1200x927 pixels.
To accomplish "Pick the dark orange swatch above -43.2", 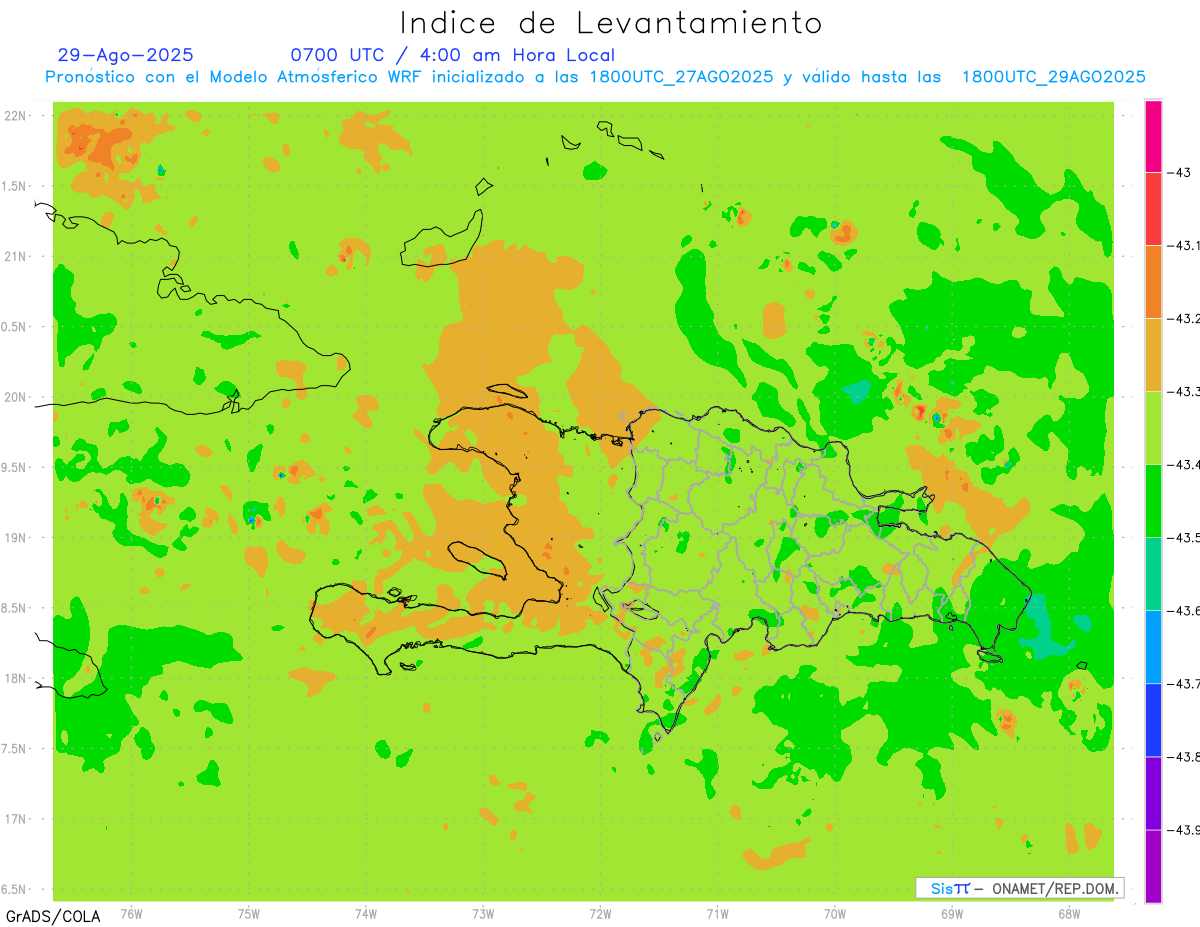I will tap(1153, 282).
